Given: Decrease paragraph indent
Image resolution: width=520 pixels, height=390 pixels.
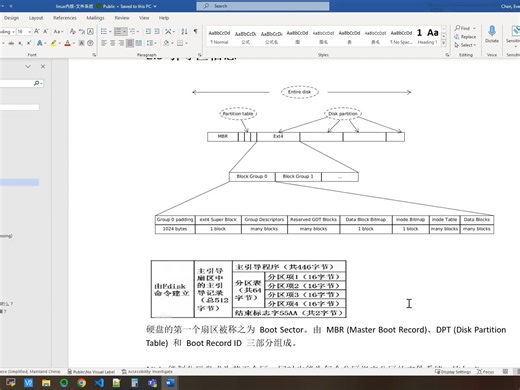Looking at the screenshot, I should [x=148, y=31].
